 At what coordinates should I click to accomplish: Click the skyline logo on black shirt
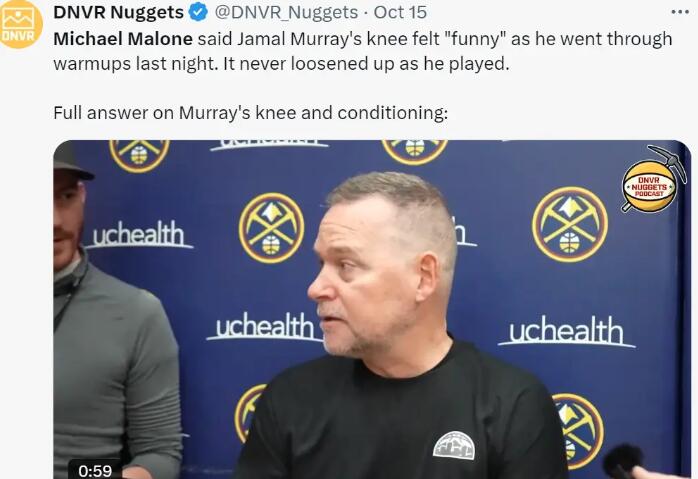(454, 445)
